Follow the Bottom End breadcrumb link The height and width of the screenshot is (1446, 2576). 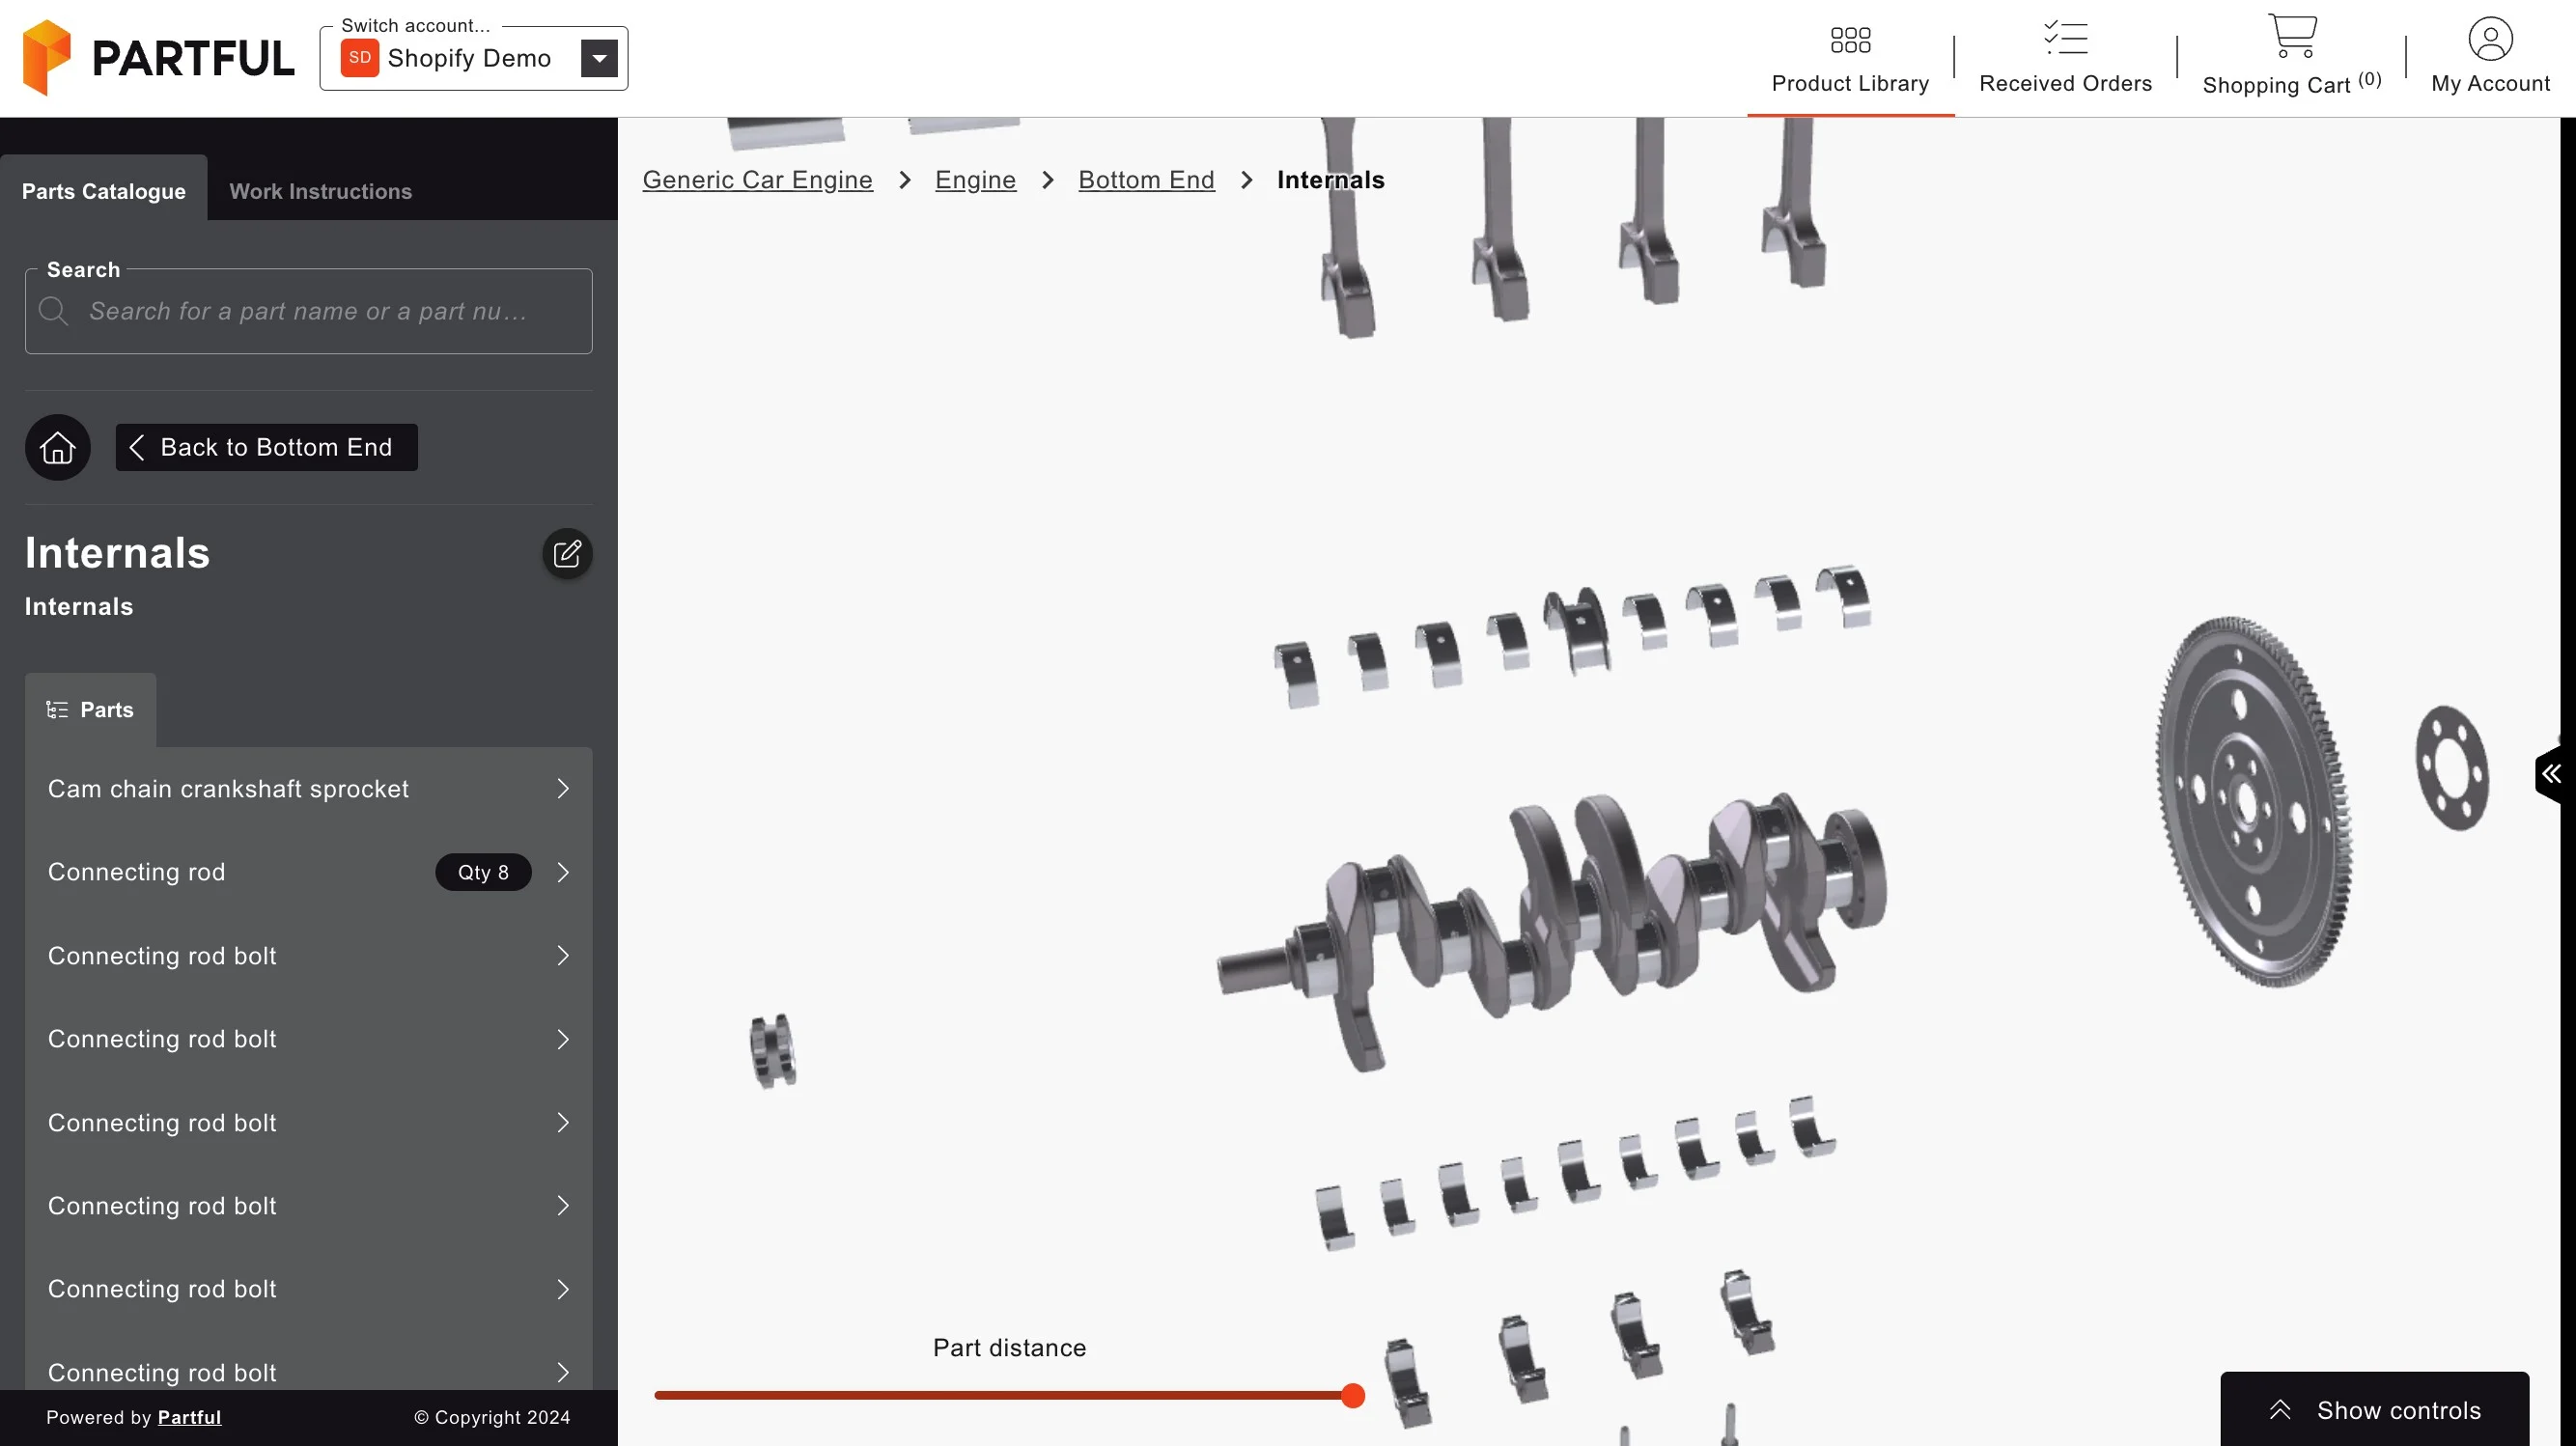1146,180
